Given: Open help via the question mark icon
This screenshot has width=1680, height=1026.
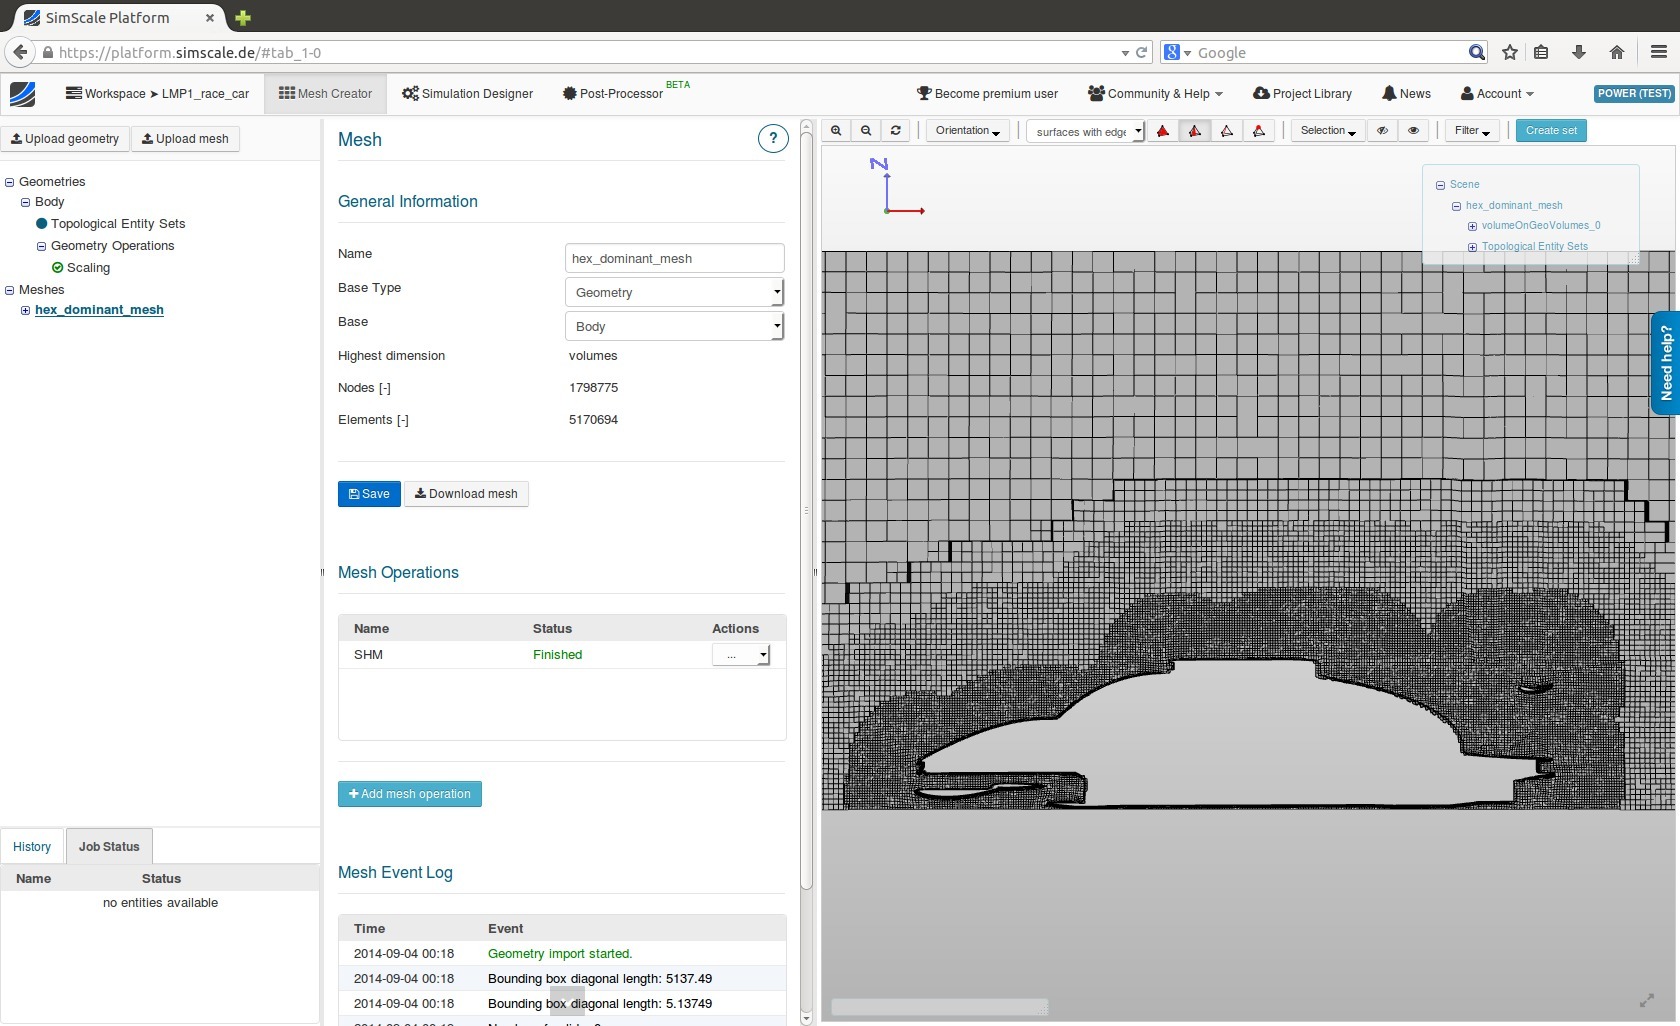Looking at the screenshot, I should [772, 138].
